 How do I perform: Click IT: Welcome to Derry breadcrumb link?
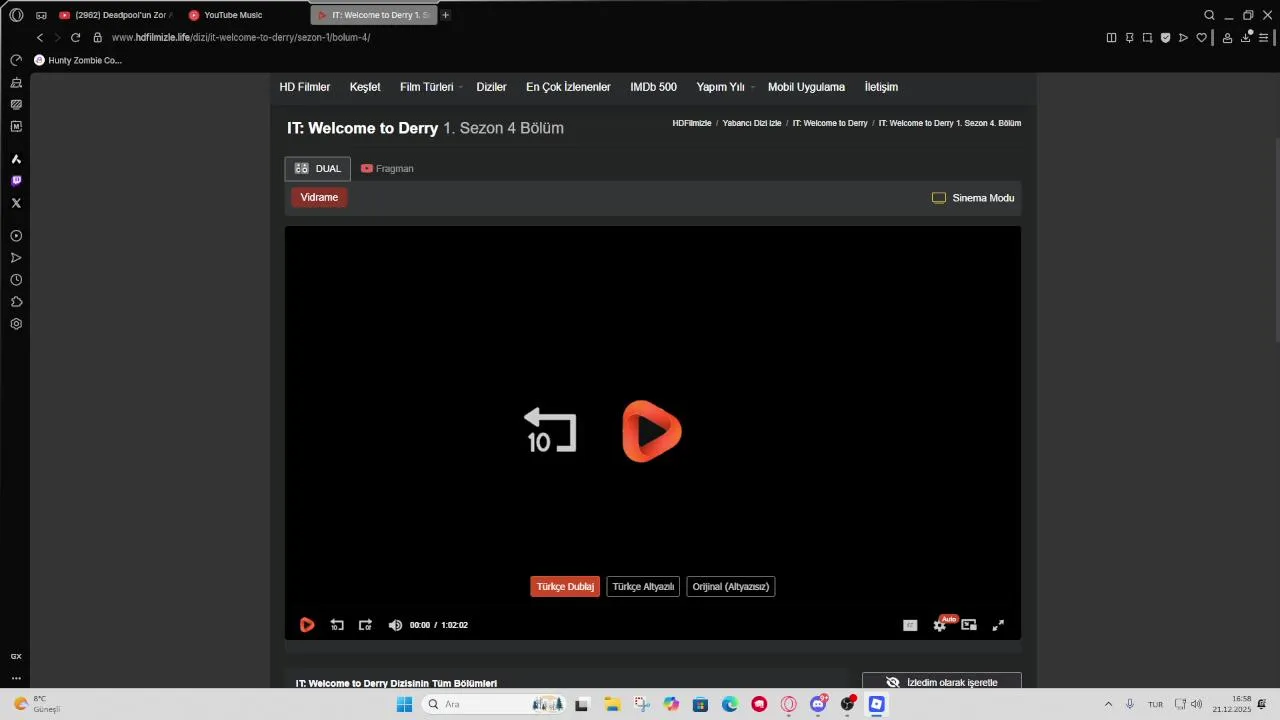(x=830, y=123)
